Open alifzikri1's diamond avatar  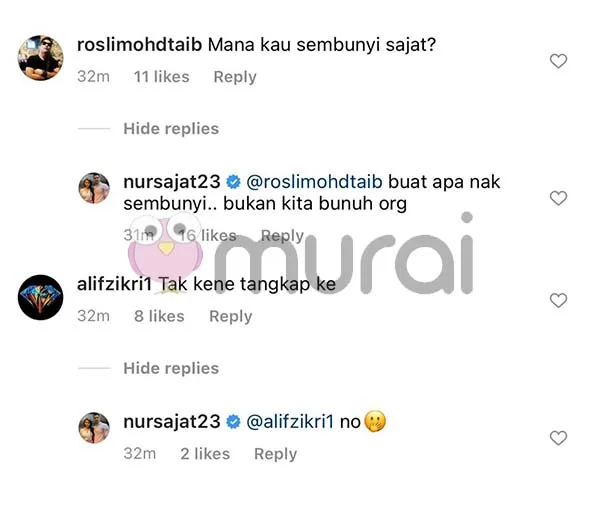[x=40, y=297]
